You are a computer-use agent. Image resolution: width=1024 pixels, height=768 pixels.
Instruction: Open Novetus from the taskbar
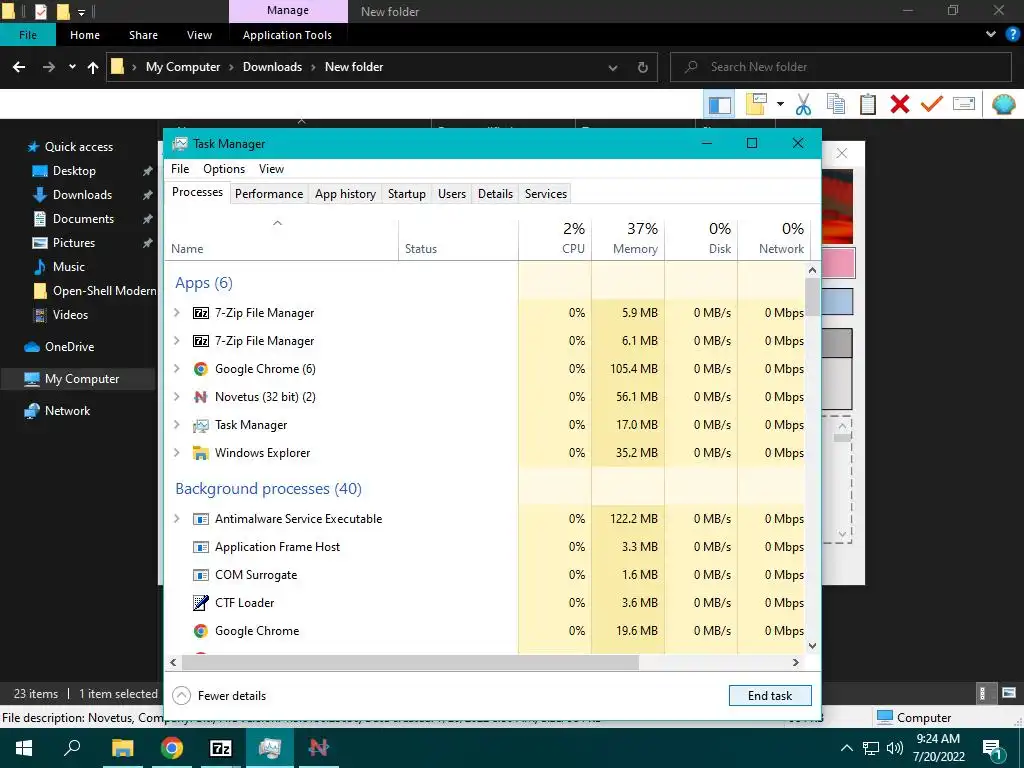(319, 748)
